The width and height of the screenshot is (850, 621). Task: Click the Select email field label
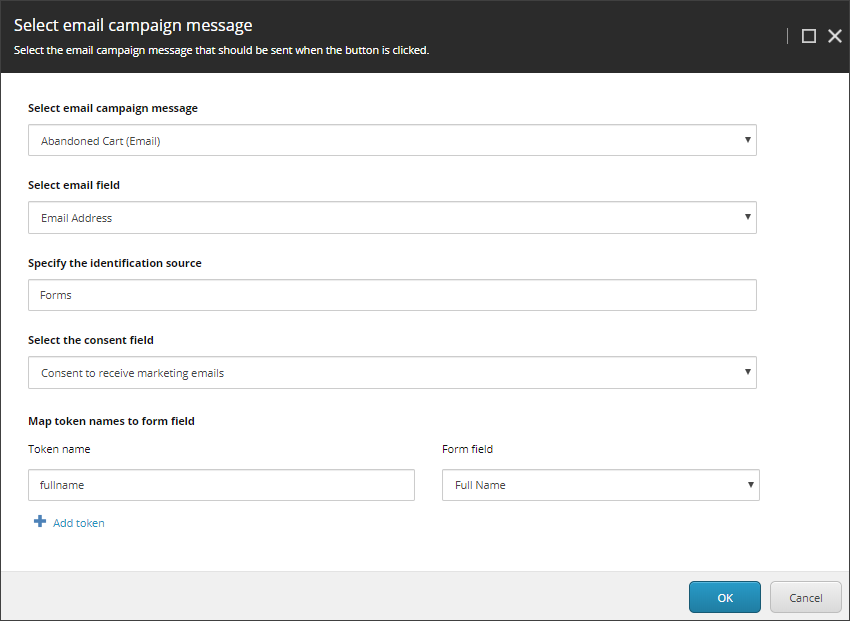pos(74,185)
